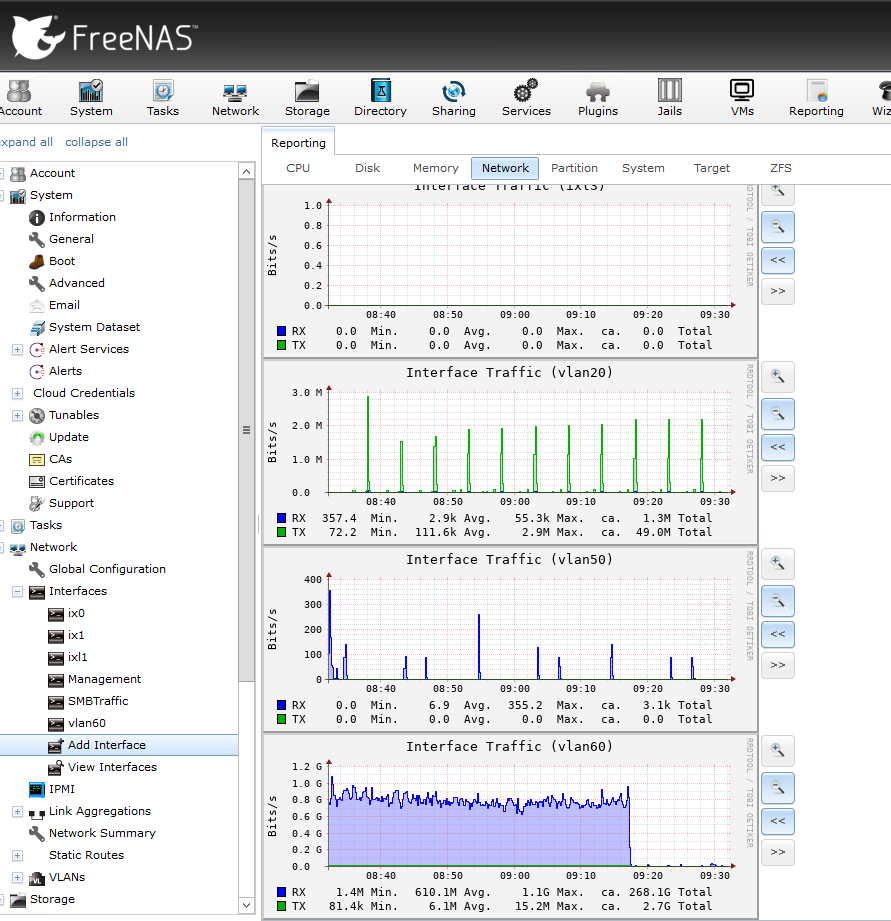Shift vlan50 graph forward with >>
Image resolution: width=891 pixels, height=921 pixels.
[778, 665]
